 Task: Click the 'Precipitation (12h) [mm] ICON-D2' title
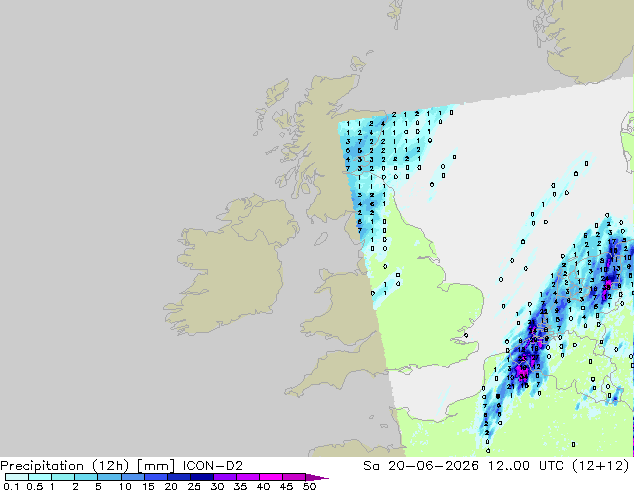[121, 466]
